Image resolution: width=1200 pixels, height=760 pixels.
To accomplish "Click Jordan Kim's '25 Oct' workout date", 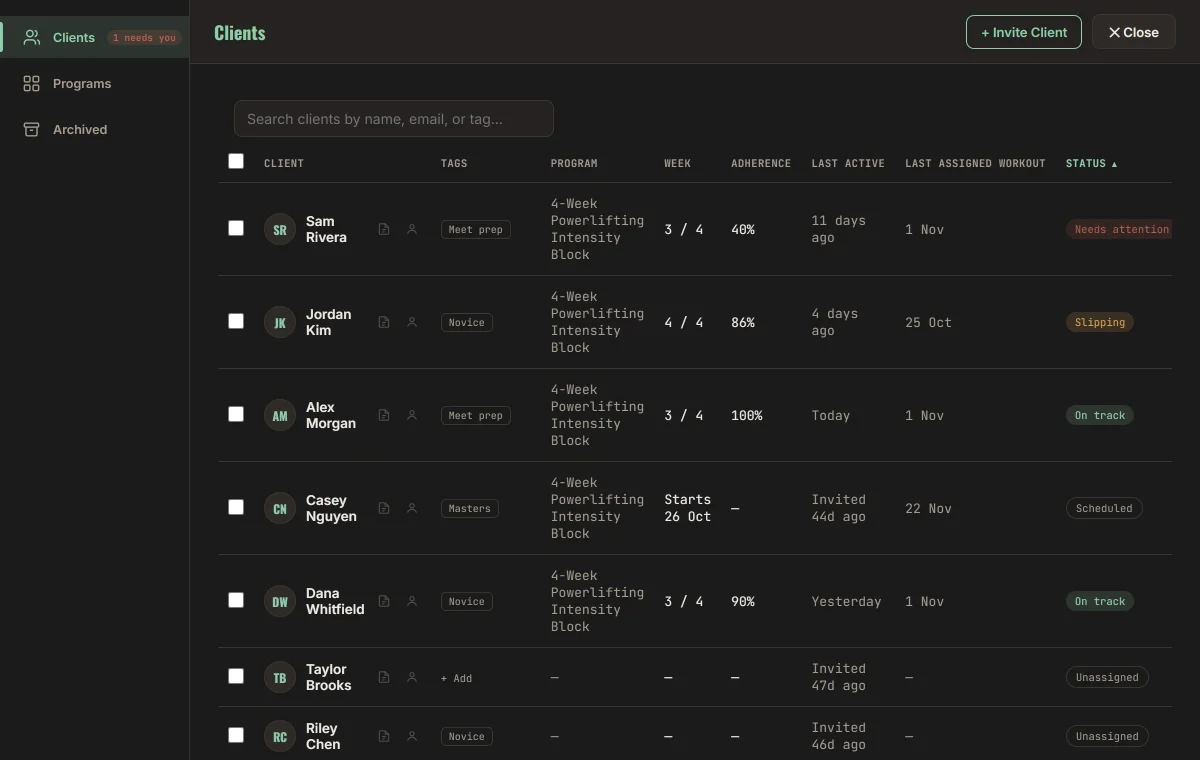I will pyautogui.click(x=929, y=322).
